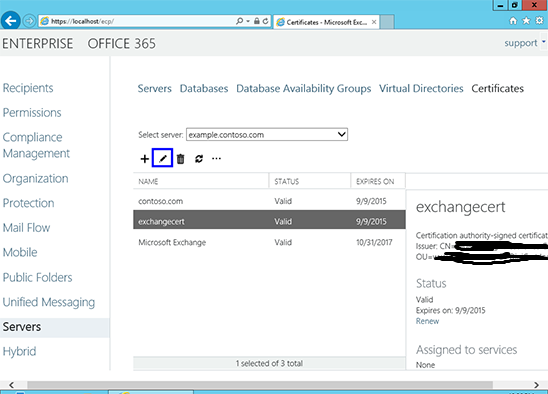The width and height of the screenshot is (548, 394).
Task: Open the more options ellipsis menu
Action: click(216, 159)
